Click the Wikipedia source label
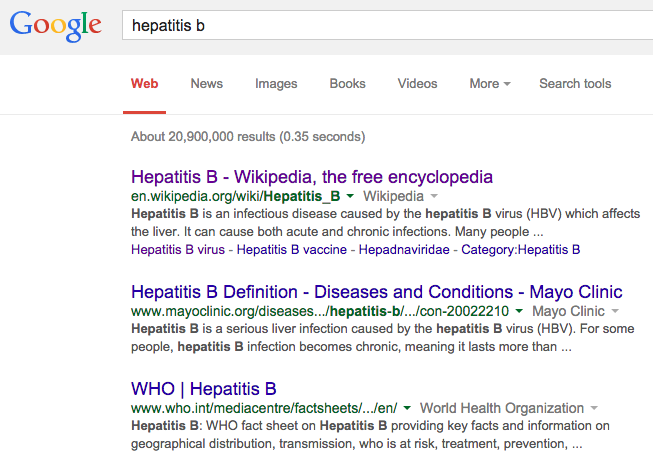The image size is (653, 464). (x=393, y=196)
